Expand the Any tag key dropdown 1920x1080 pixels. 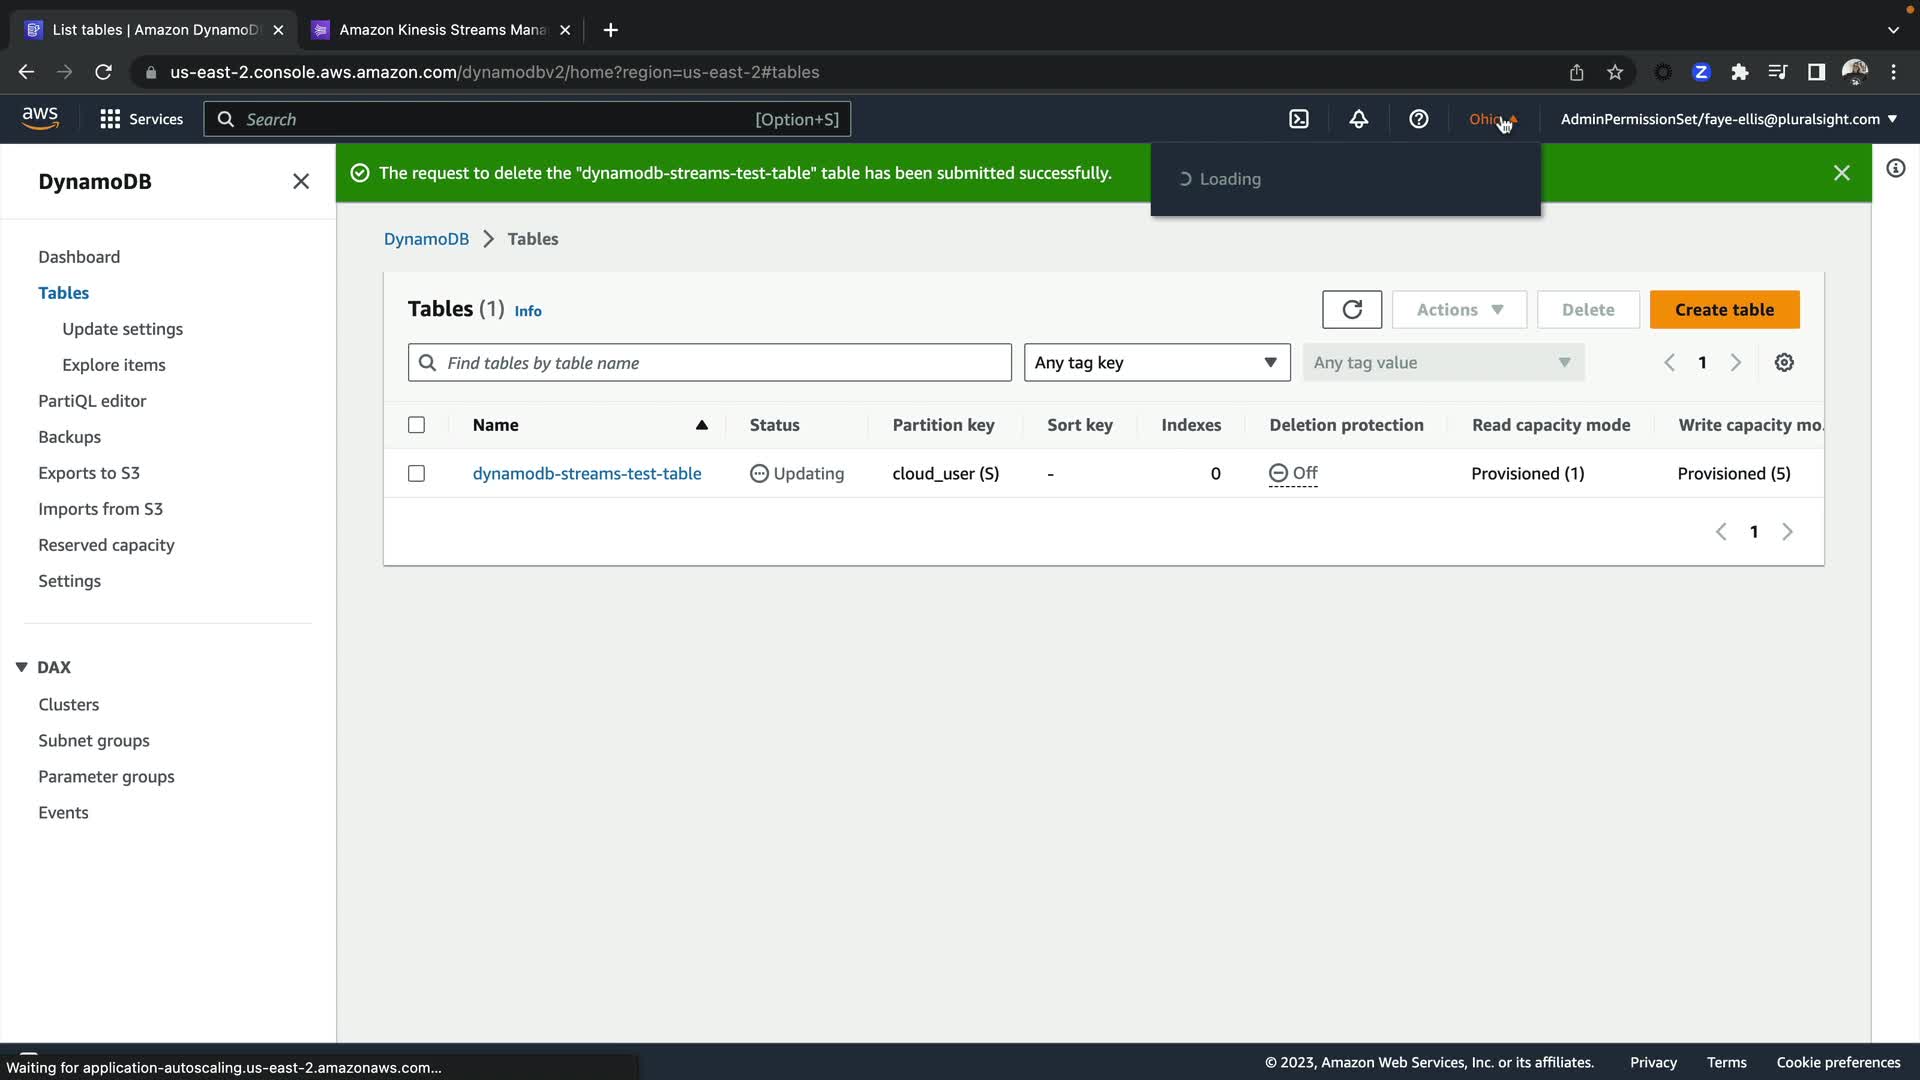click(1156, 363)
